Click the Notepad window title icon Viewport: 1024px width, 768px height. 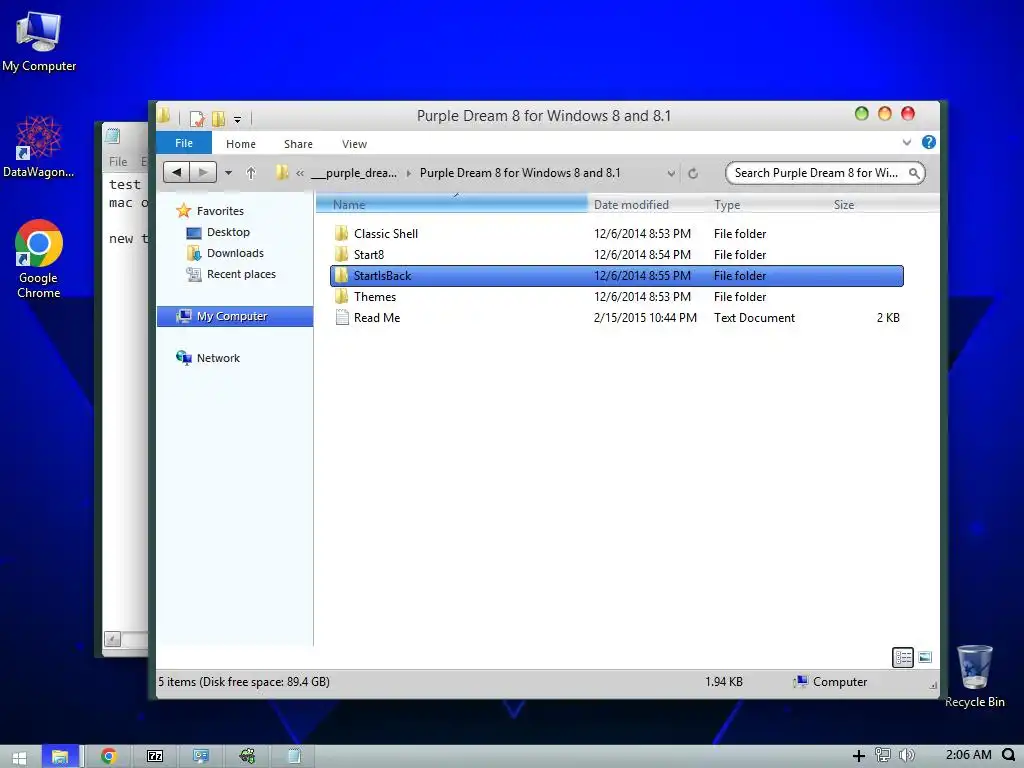113,135
